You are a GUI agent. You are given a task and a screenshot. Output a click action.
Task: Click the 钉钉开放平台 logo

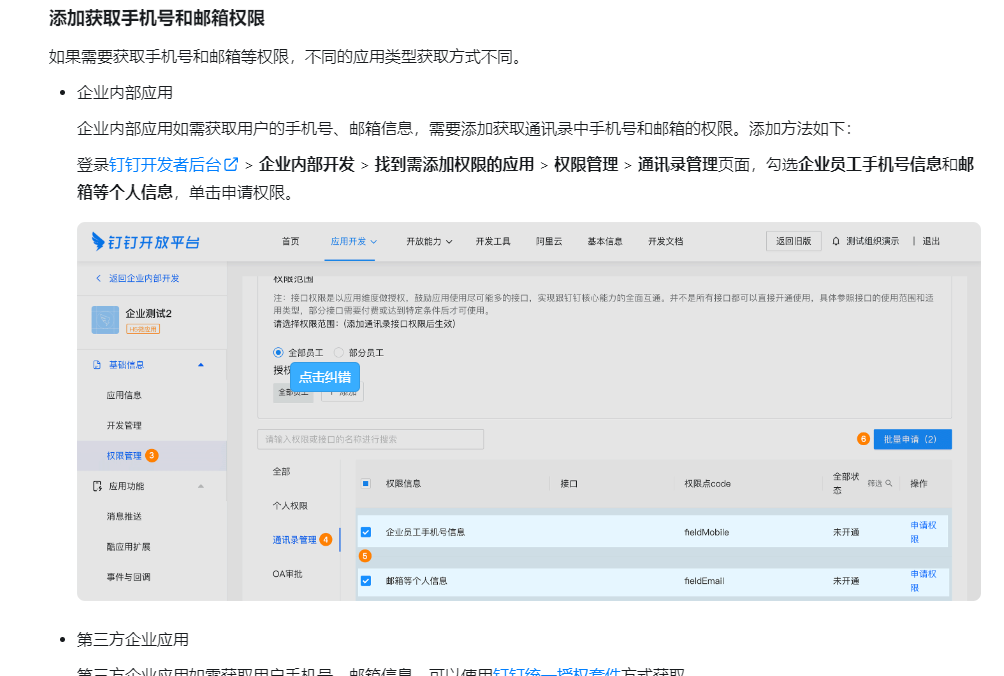pos(145,241)
